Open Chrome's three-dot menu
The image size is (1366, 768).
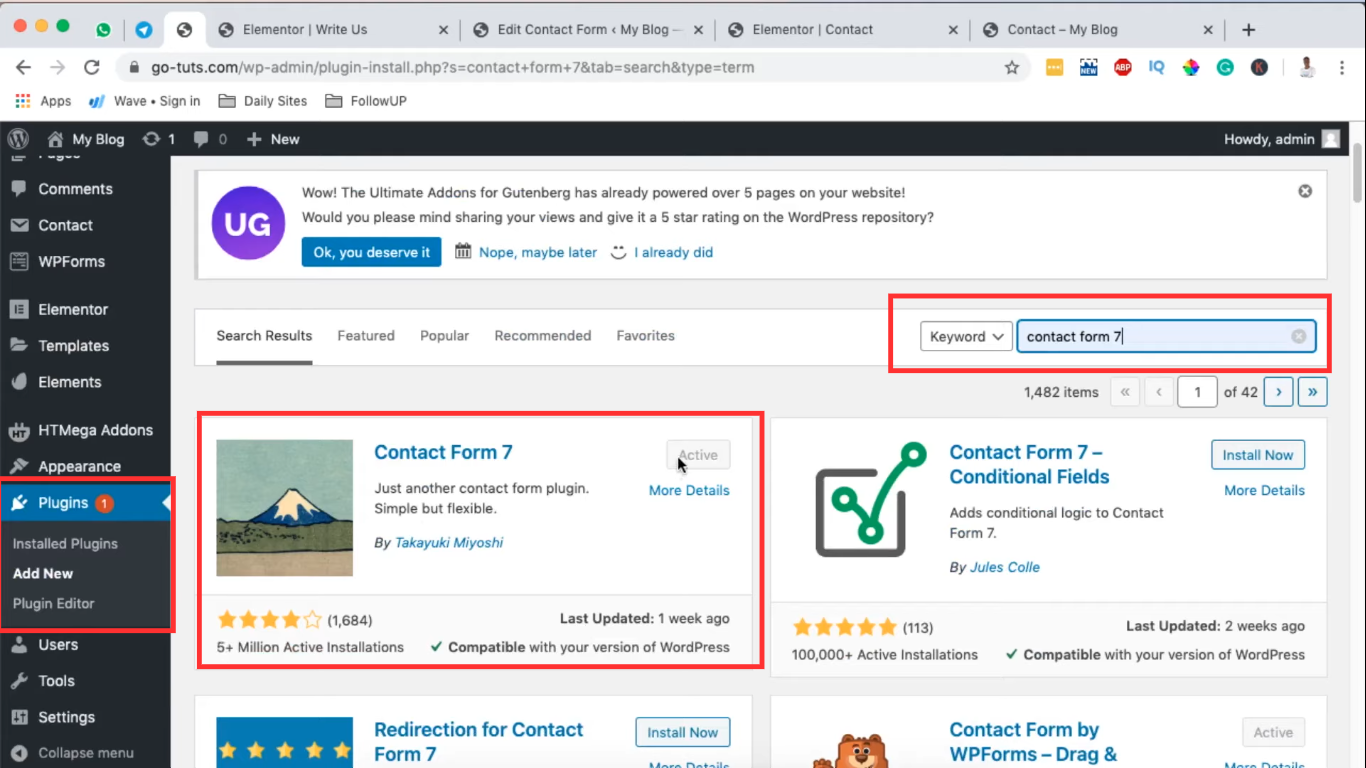pyautogui.click(x=1340, y=68)
